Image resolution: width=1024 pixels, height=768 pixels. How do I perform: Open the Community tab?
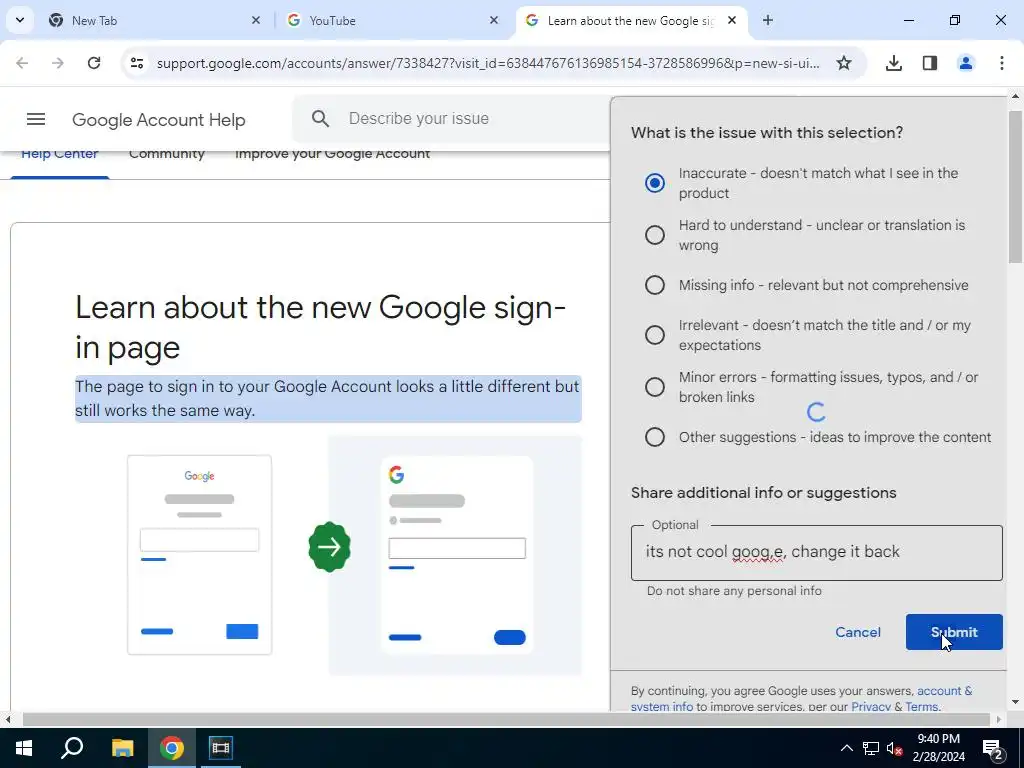pos(167,155)
